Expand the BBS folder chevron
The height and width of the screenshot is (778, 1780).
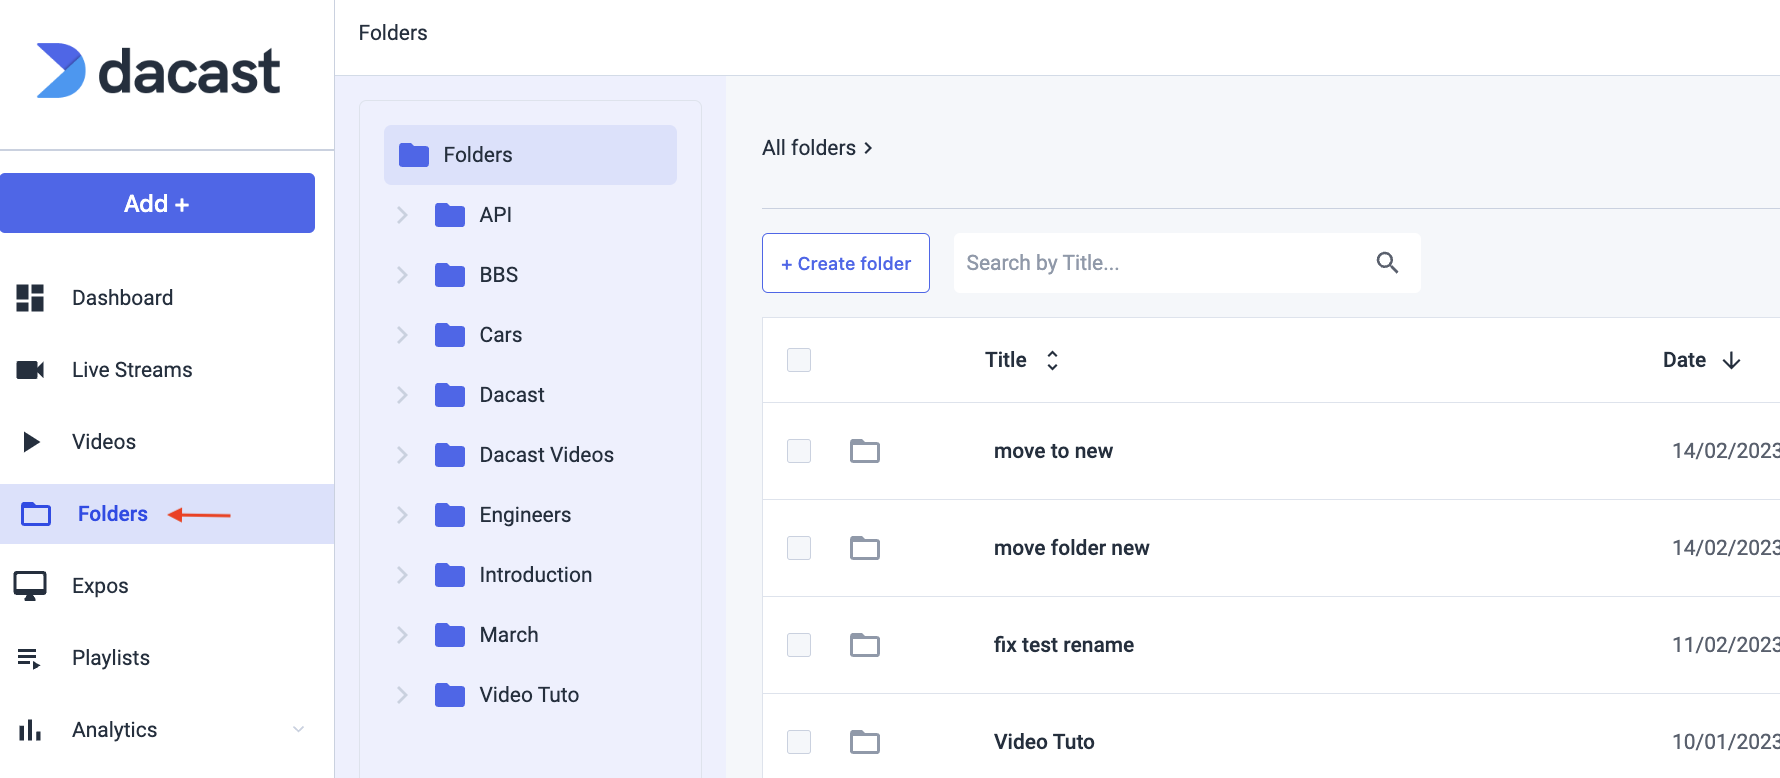tap(402, 275)
